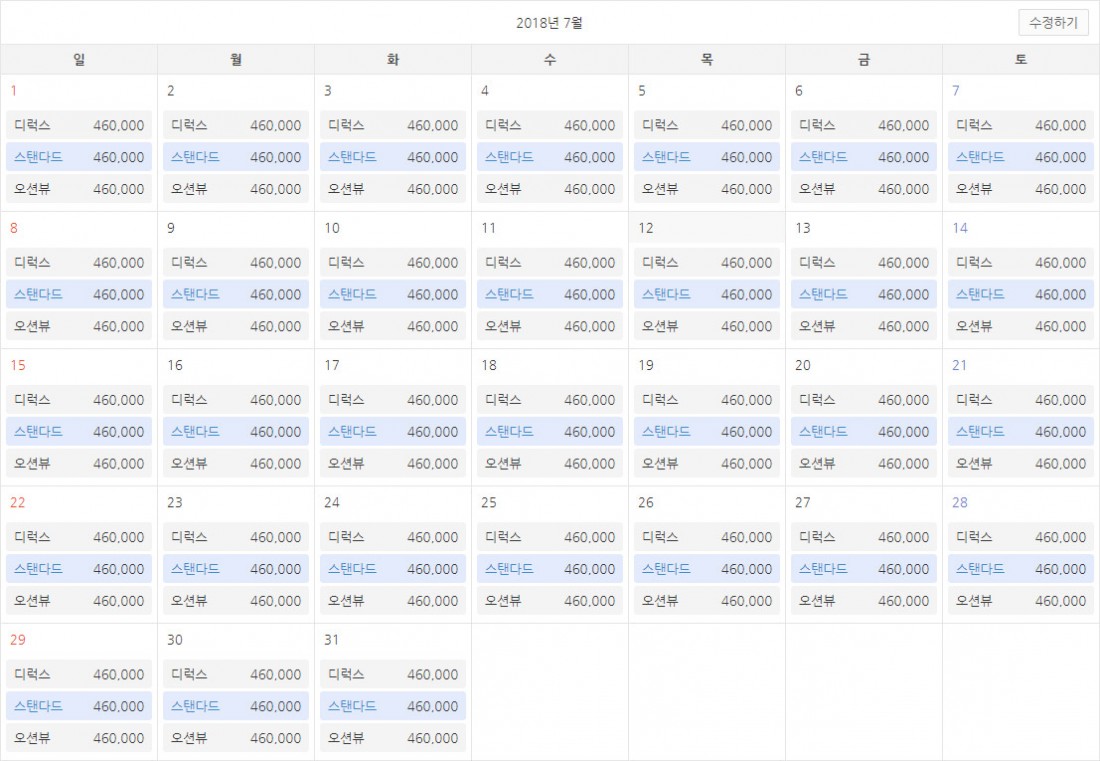1100x761 pixels.
Task: Click the 수정하기 edit button
Action: [x=1053, y=23]
